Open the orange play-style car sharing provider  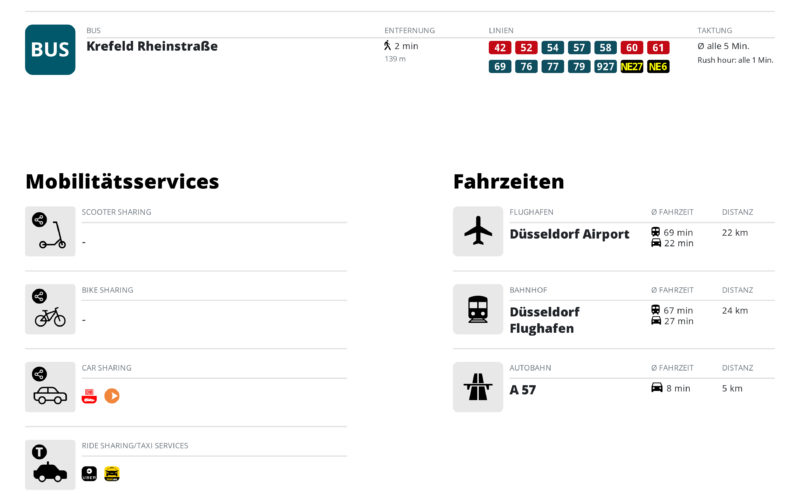pos(112,396)
